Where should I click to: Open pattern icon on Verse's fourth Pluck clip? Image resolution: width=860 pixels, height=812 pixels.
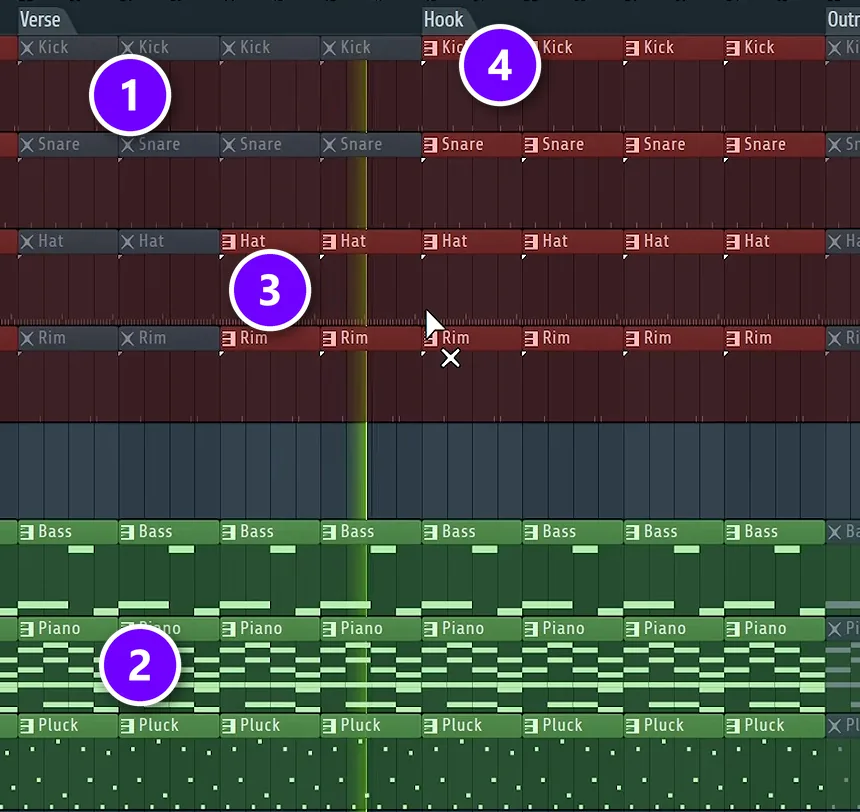click(329, 726)
